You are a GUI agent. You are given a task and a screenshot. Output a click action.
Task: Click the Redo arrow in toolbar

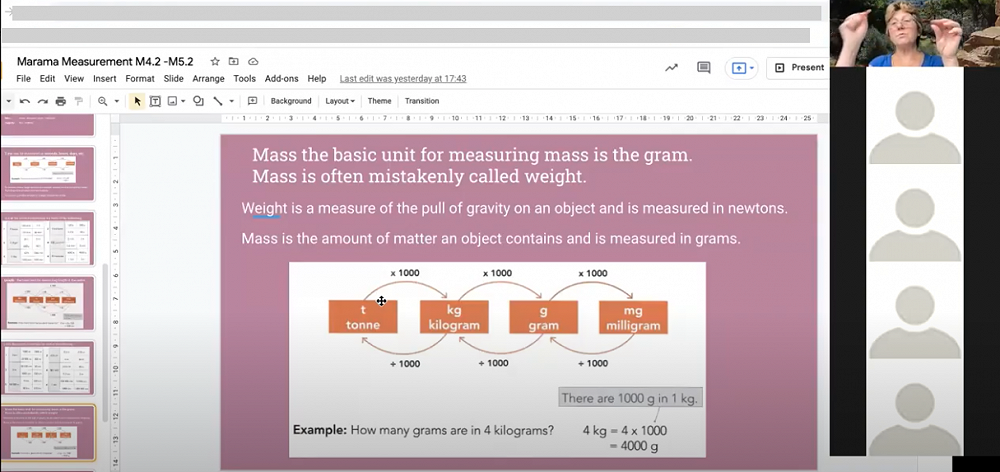(x=42, y=101)
